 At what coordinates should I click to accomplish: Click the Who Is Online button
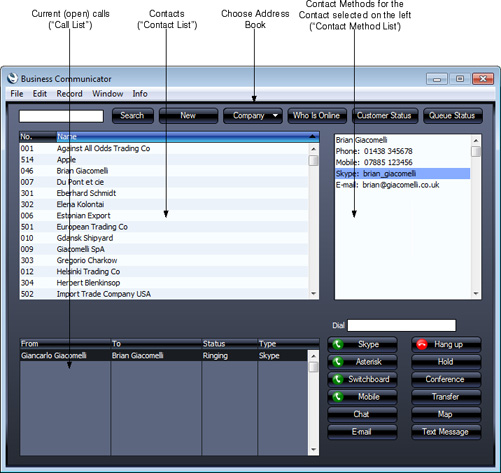click(316, 116)
